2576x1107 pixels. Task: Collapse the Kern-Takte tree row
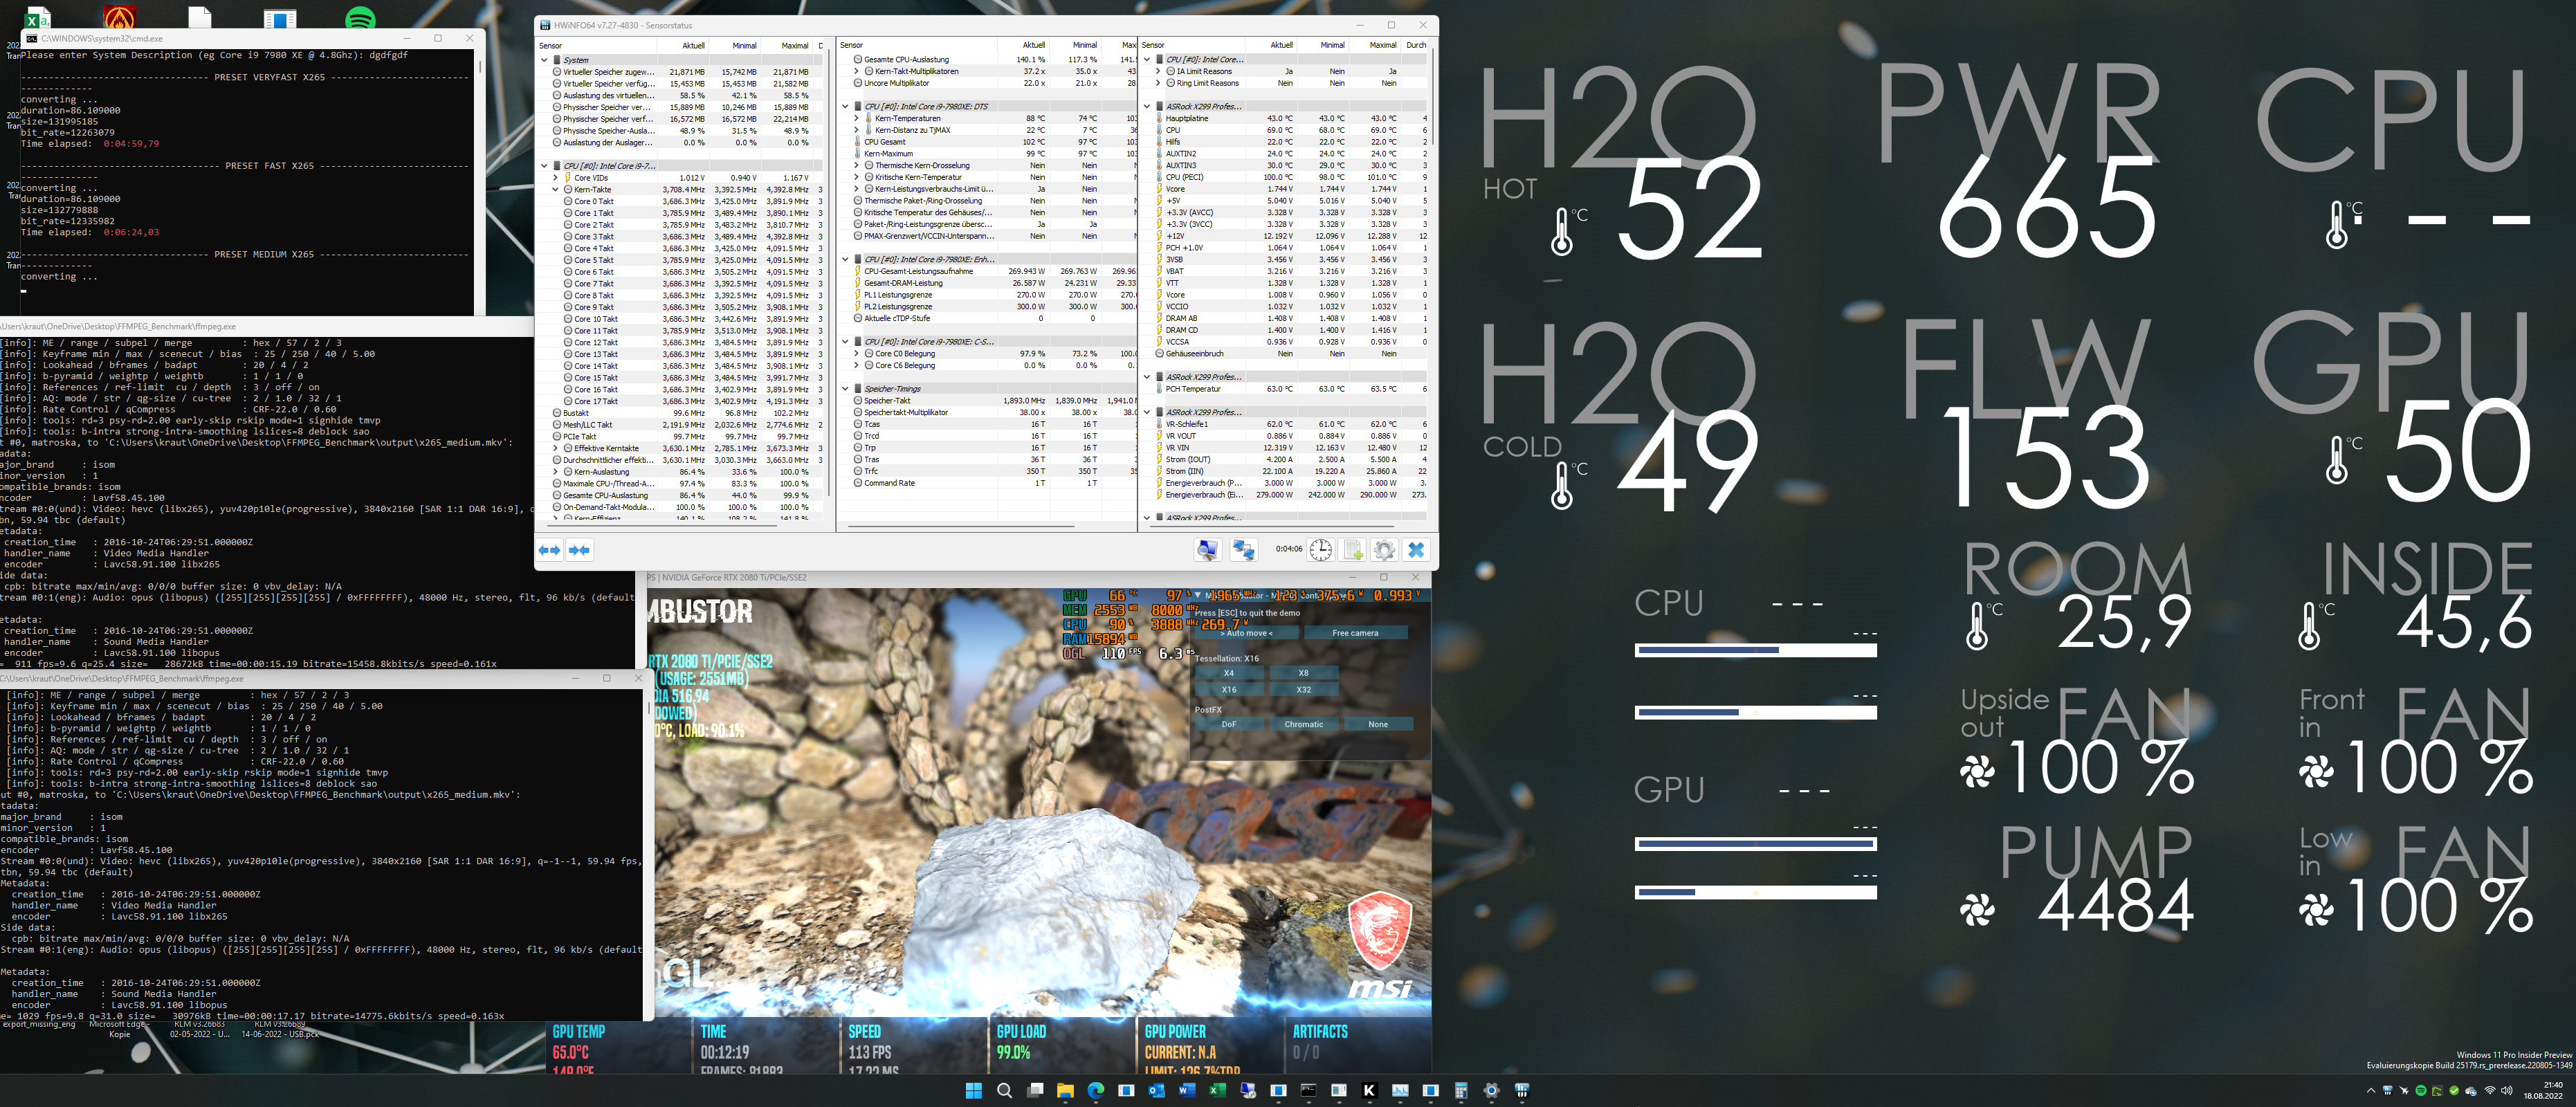[556, 189]
